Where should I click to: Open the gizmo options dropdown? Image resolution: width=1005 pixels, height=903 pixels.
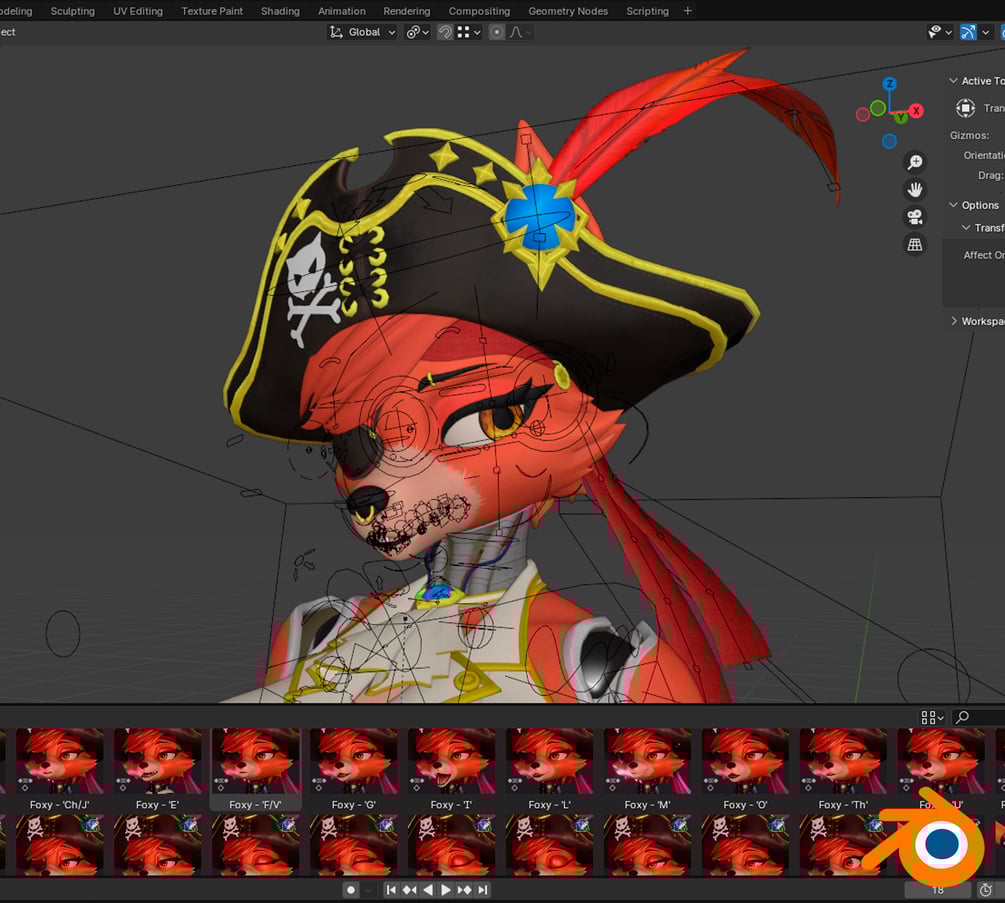[986, 32]
